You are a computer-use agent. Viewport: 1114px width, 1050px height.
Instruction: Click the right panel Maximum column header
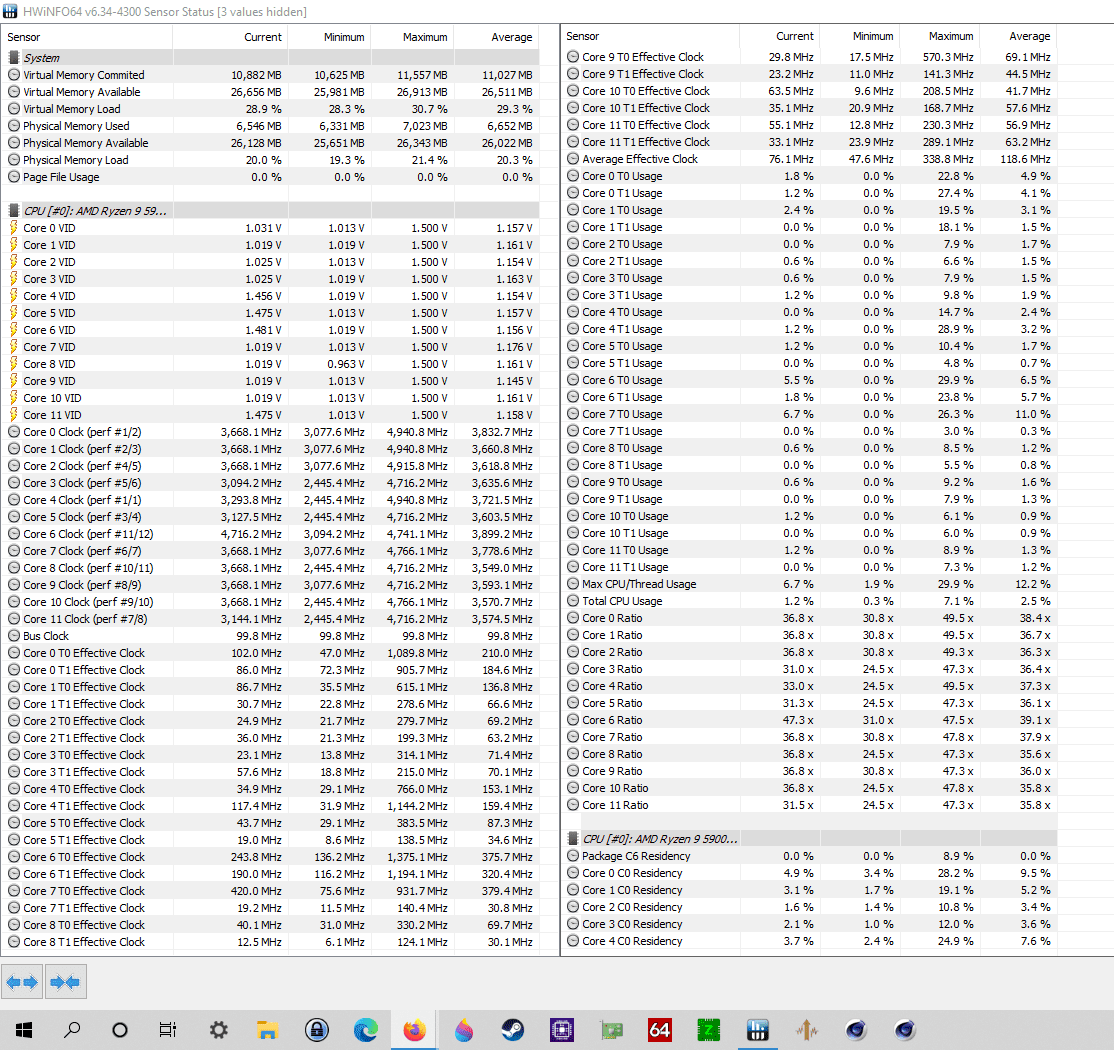[x=940, y=36]
